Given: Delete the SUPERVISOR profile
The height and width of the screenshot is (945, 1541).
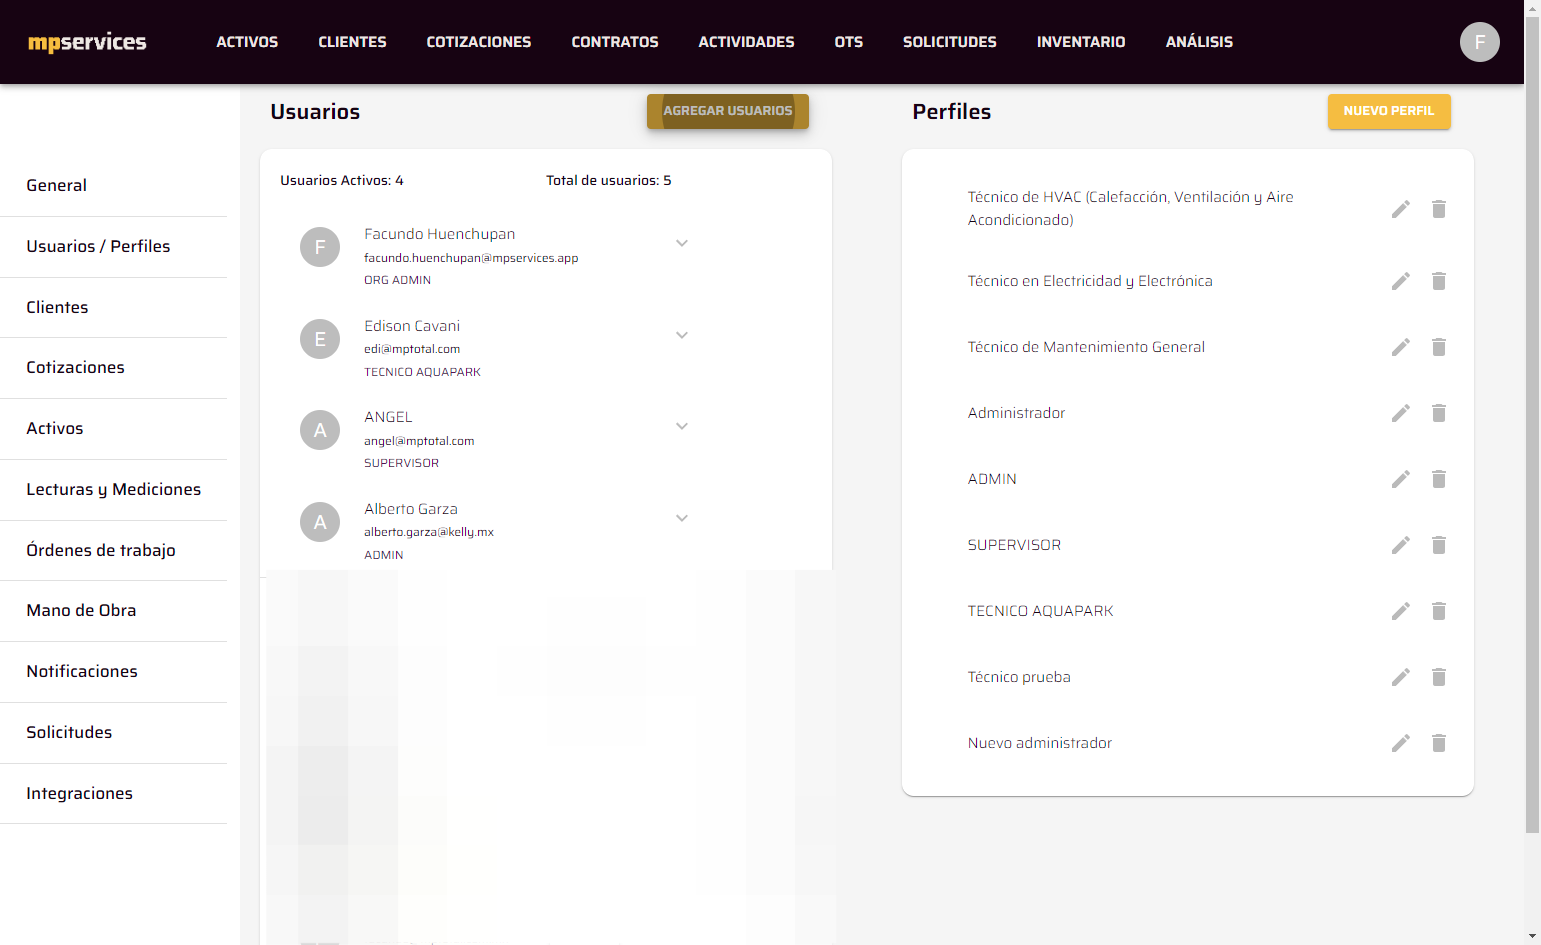Looking at the screenshot, I should click(x=1439, y=545).
